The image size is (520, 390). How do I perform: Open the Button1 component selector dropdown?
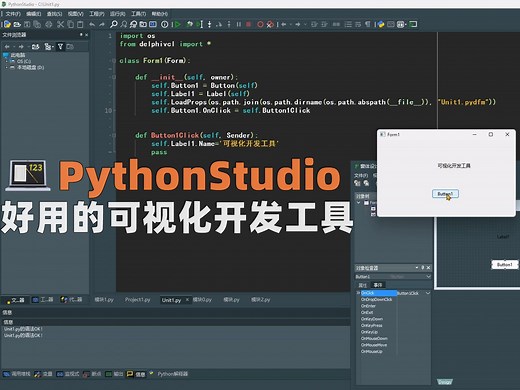pos(428,277)
